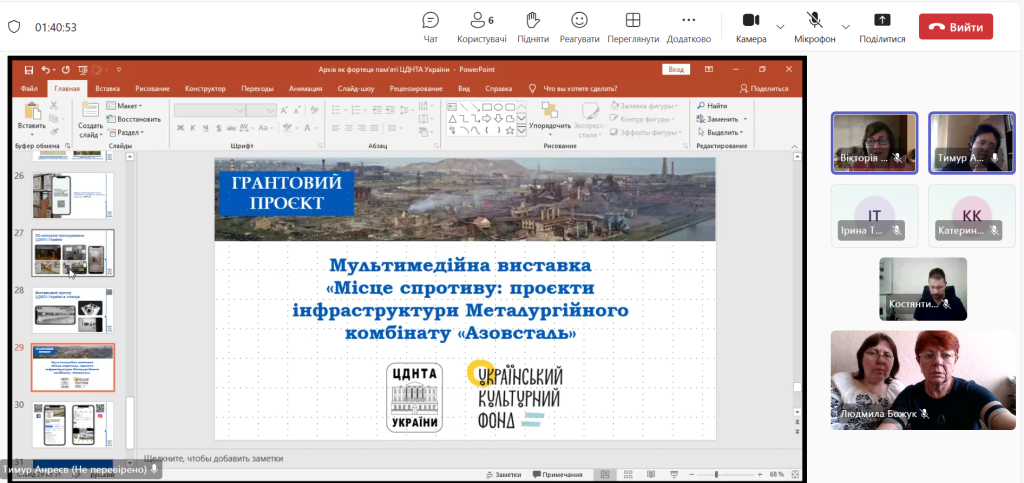Select Тимур's video tile
Screen dimensions: 1024x483
[x=971, y=142]
